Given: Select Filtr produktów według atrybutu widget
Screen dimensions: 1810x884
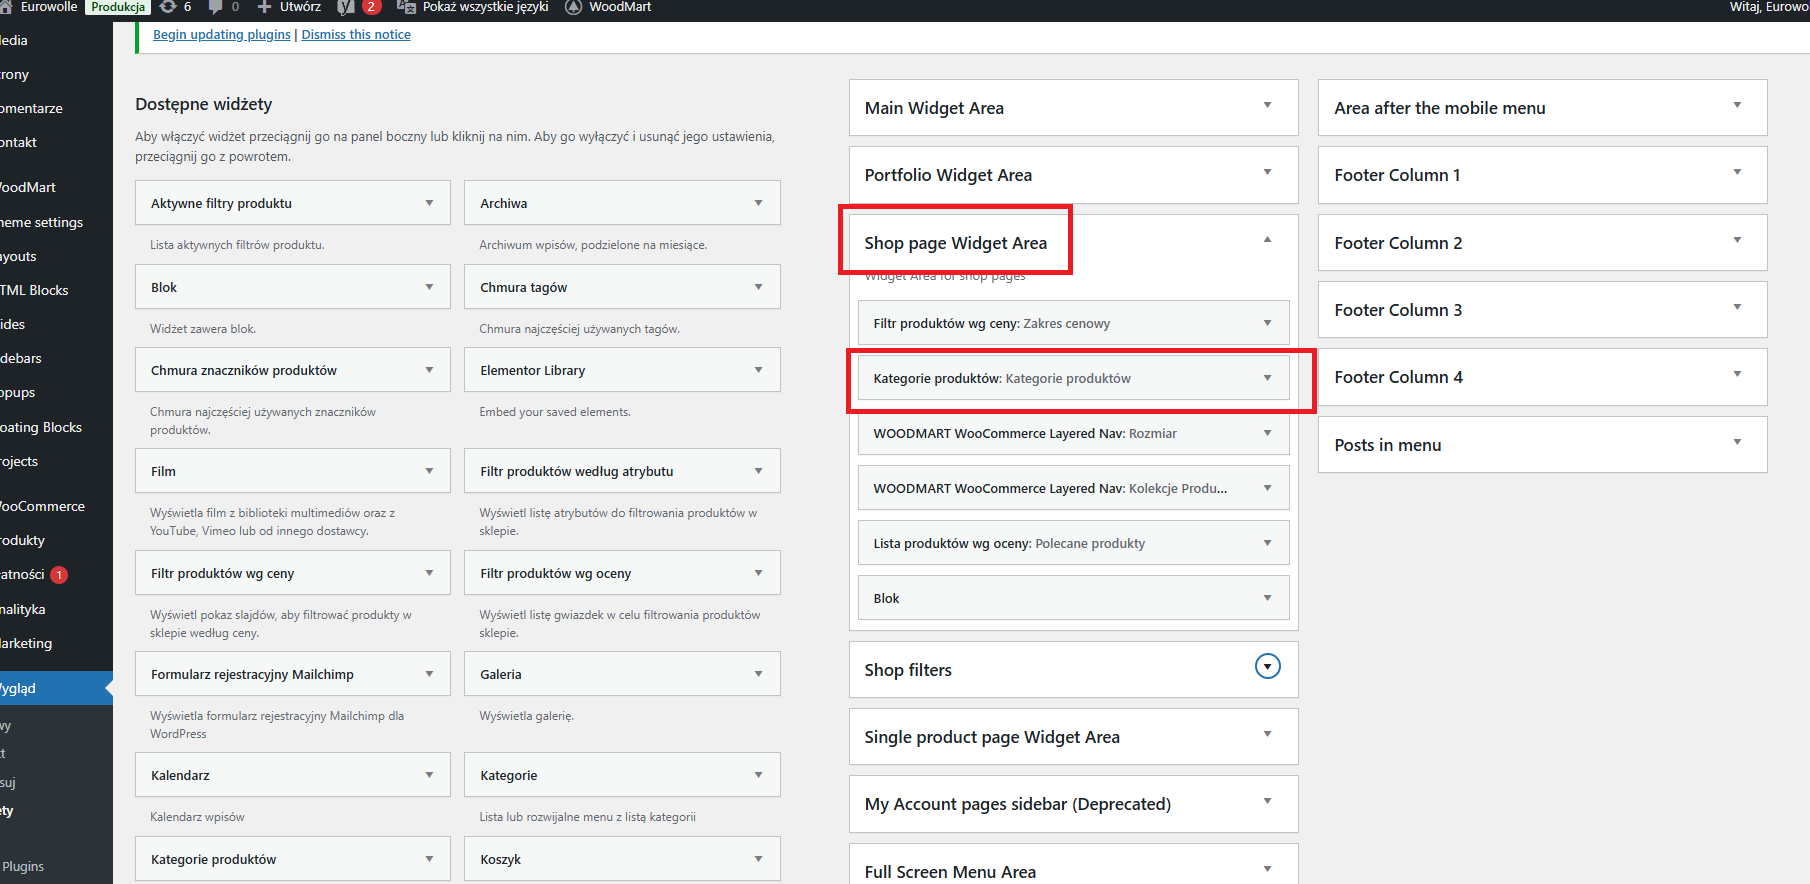Looking at the screenshot, I should 622,471.
